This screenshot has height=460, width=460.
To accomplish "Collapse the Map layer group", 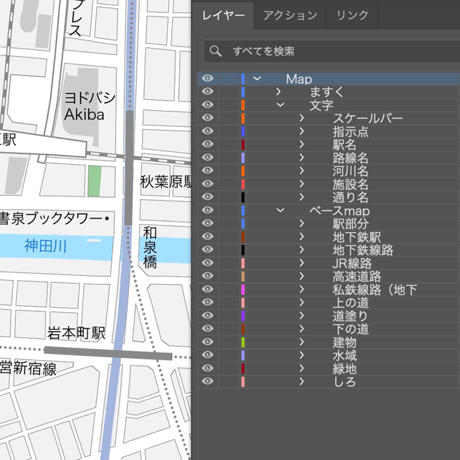I will point(257,79).
